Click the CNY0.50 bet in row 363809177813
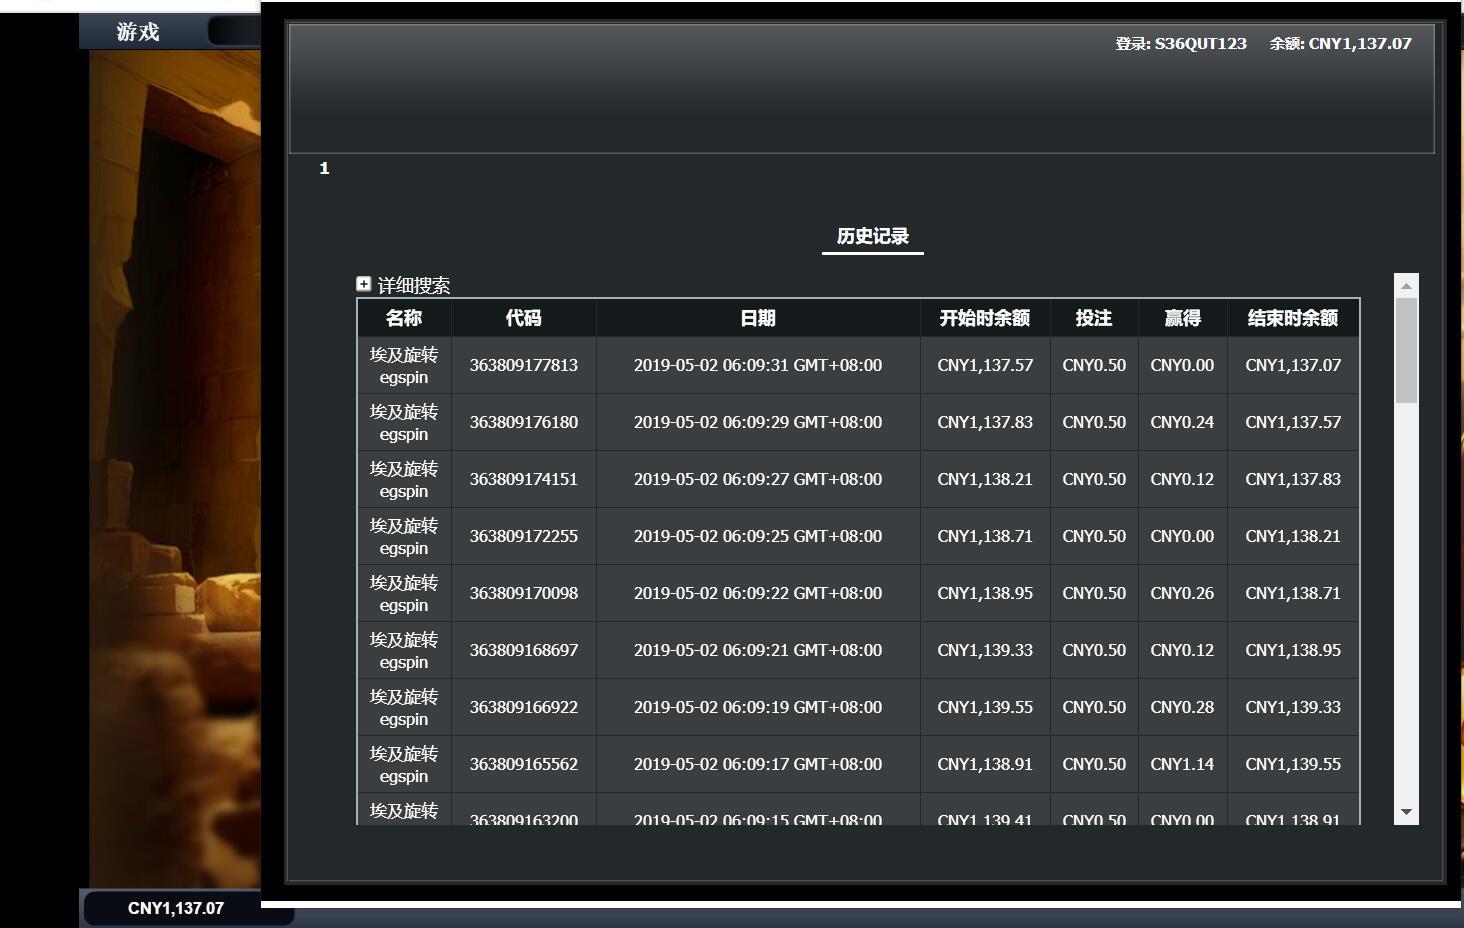The image size is (1464, 928). [1094, 365]
